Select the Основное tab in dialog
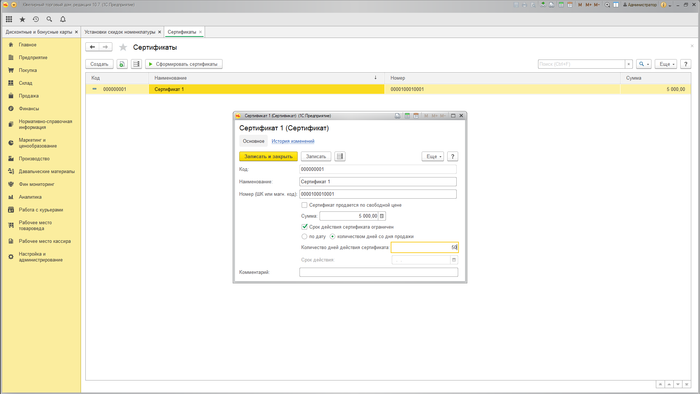700x394 pixels. click(253, 141)
